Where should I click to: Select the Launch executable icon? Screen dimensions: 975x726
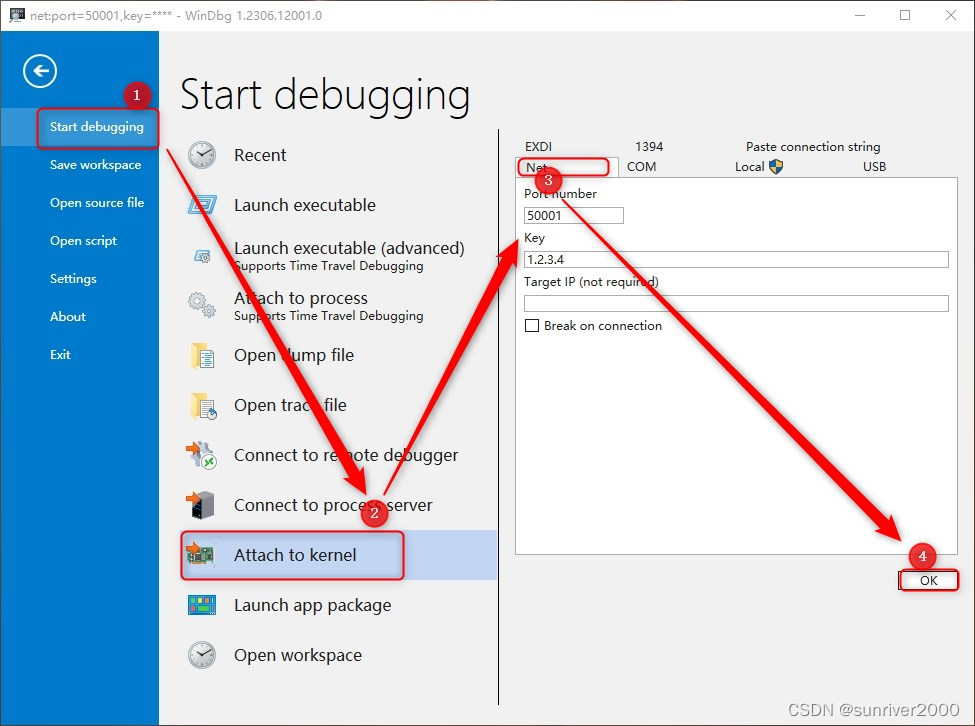click(x=203, y=205)
